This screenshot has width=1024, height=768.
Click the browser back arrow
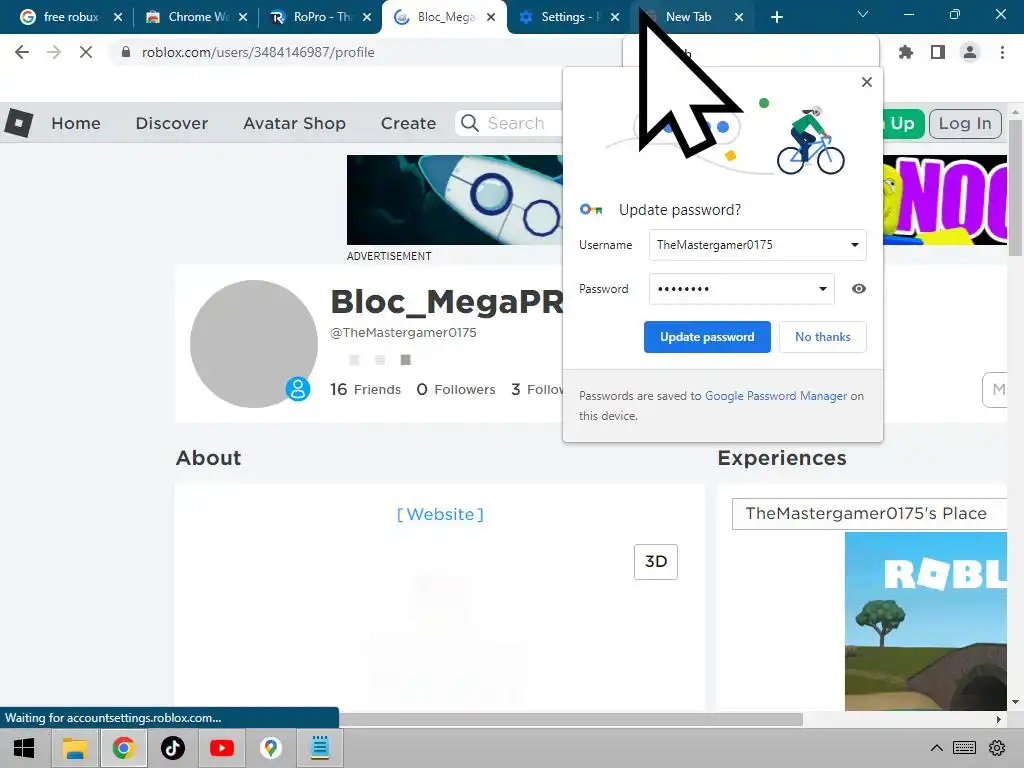[22, 52]
